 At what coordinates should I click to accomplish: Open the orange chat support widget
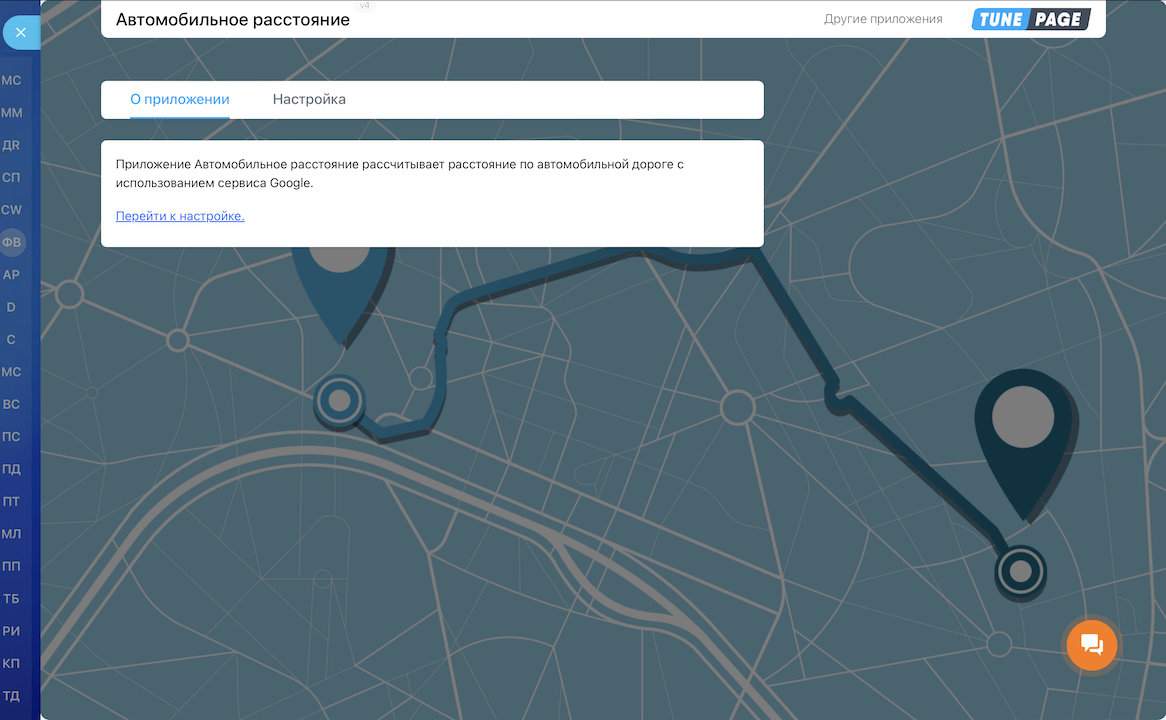point(1091,645)
